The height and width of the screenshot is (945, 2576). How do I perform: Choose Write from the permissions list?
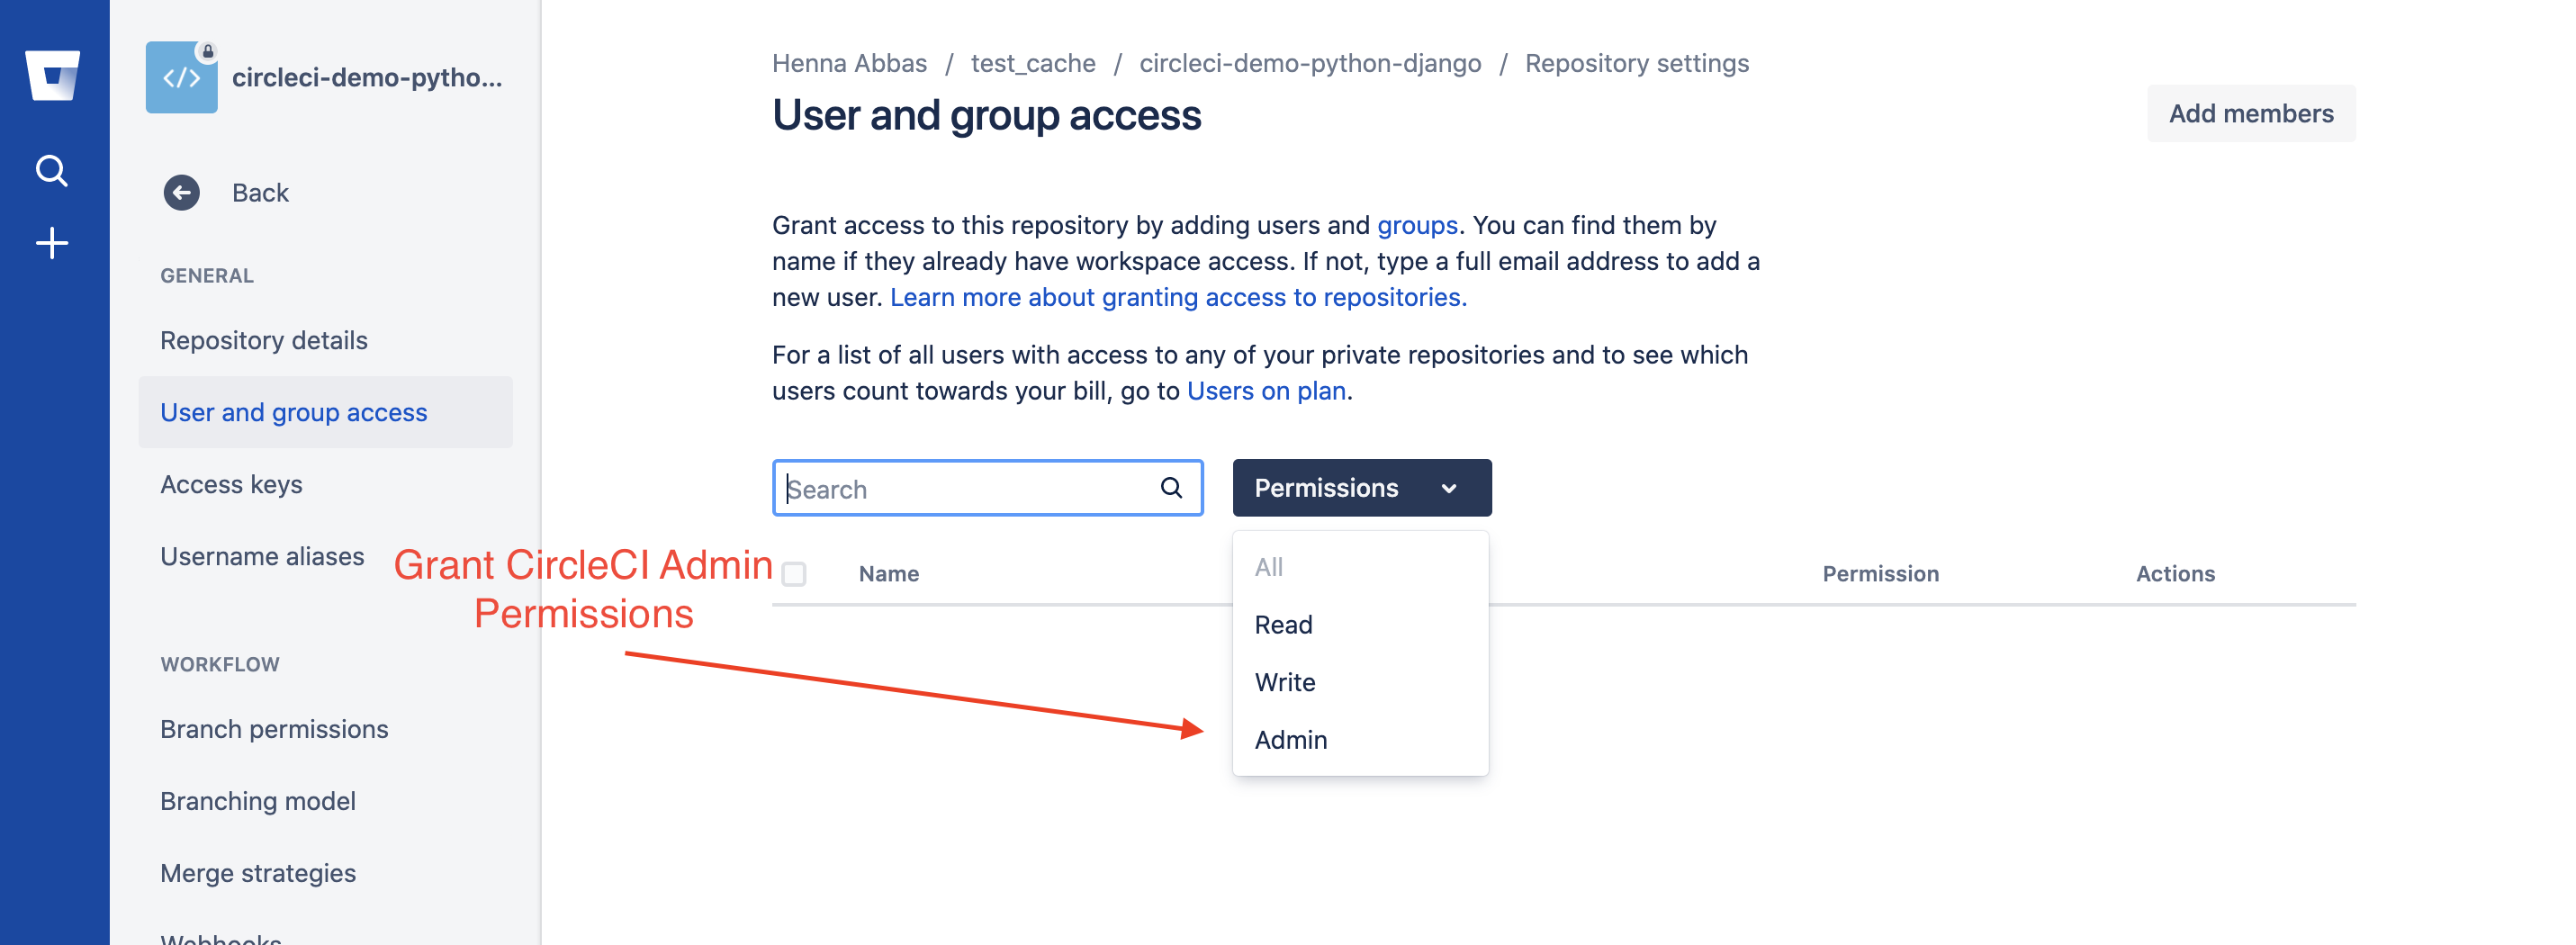pyautogui.click(x=1285, y=682)
